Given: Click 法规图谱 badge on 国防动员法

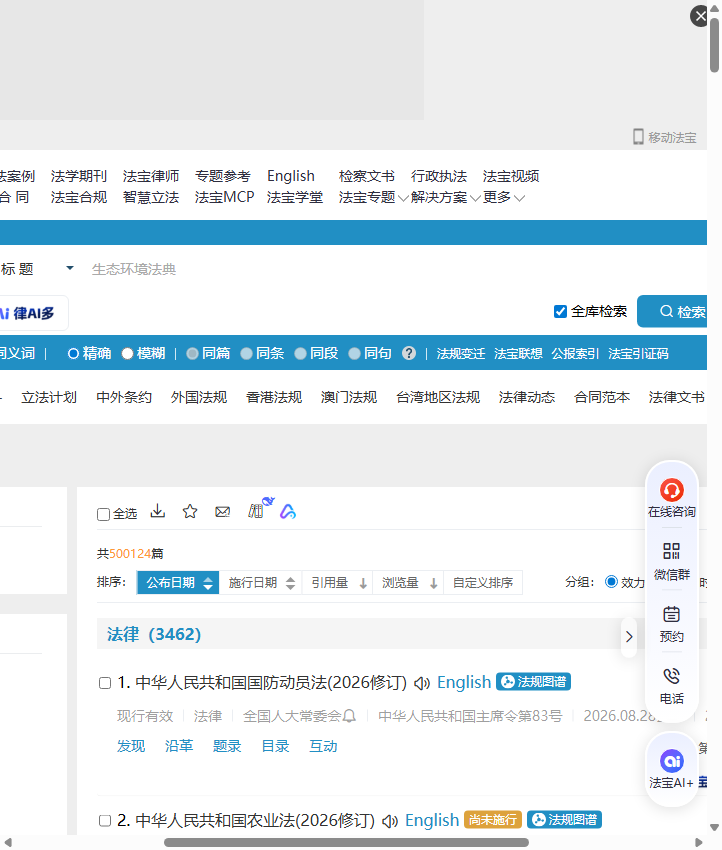Looking at the screenshot, I should [x=533, y=681].
